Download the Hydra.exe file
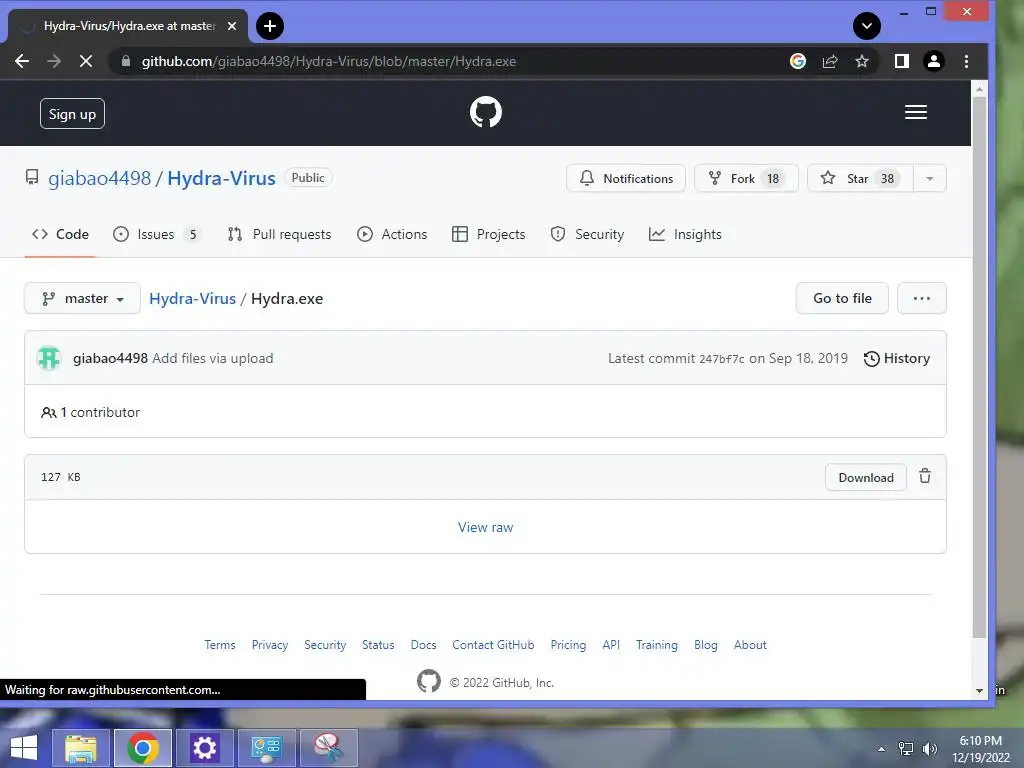 866,477
